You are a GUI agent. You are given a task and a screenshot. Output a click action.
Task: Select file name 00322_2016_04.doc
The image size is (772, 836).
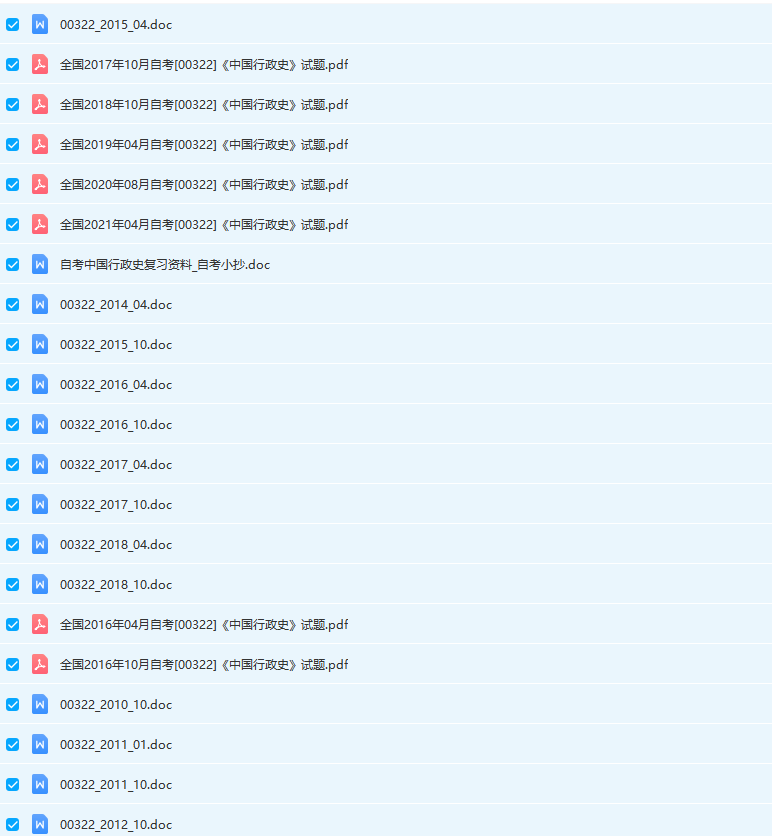point(116,384)
